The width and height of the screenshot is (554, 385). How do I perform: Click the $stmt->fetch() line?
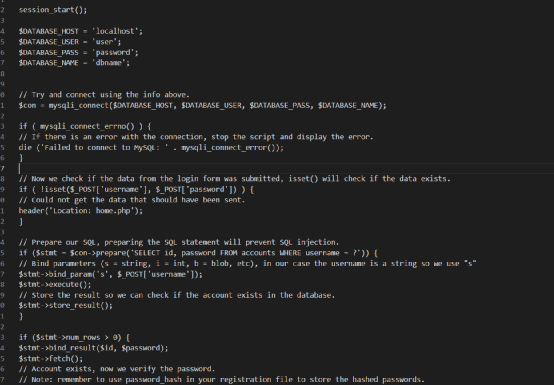51,359
